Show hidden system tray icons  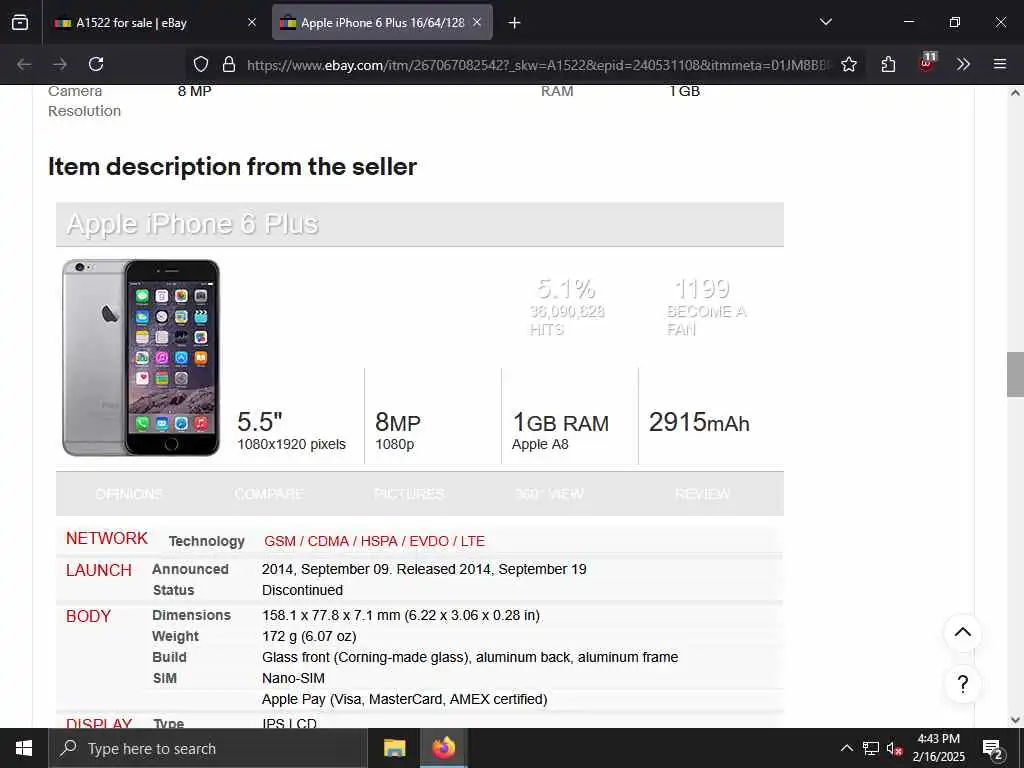pos(846,748)
